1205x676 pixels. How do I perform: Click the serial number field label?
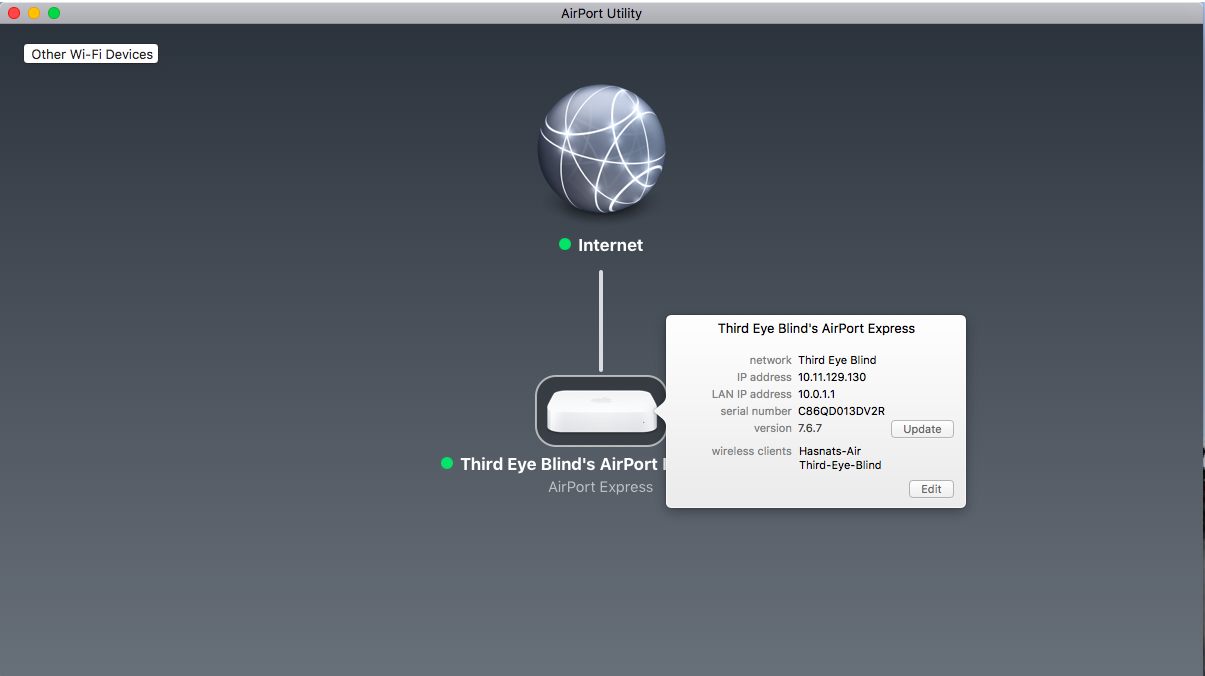(756, 411)
